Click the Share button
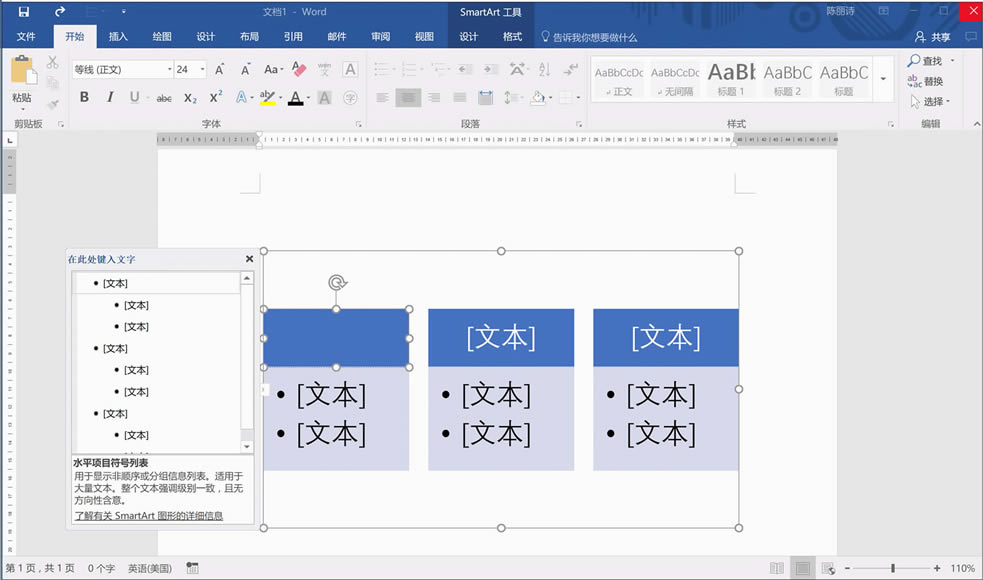 932,37
